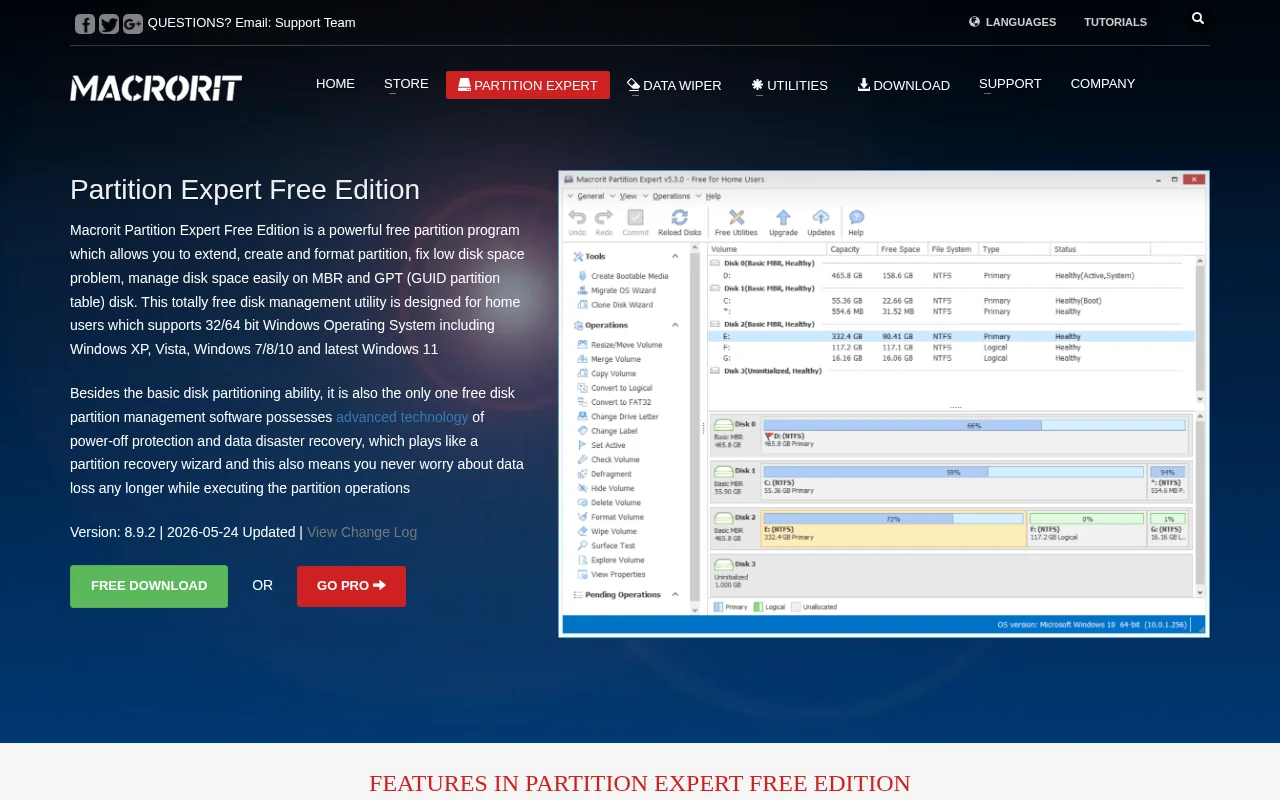Go to the Home page
The image size is (1280, 800).
[335, 84]
